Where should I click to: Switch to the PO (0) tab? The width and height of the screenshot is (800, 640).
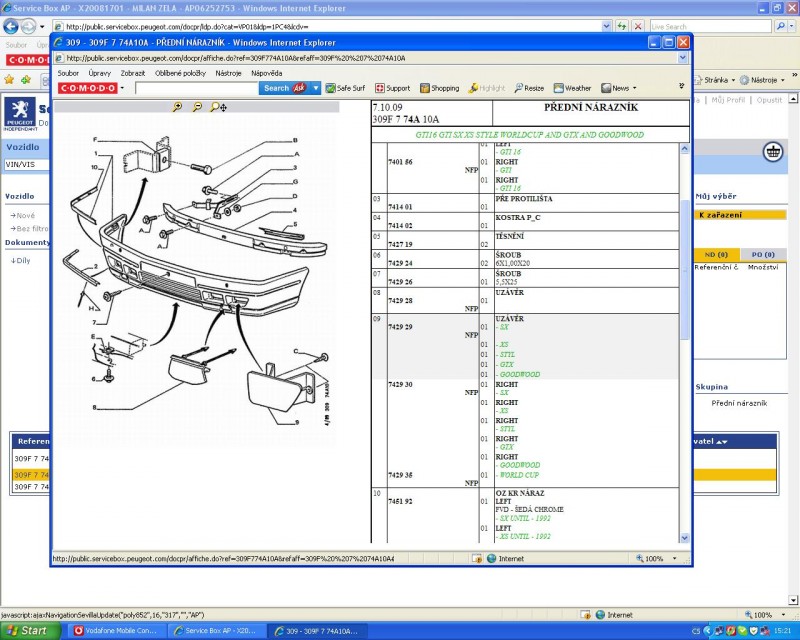763,254
